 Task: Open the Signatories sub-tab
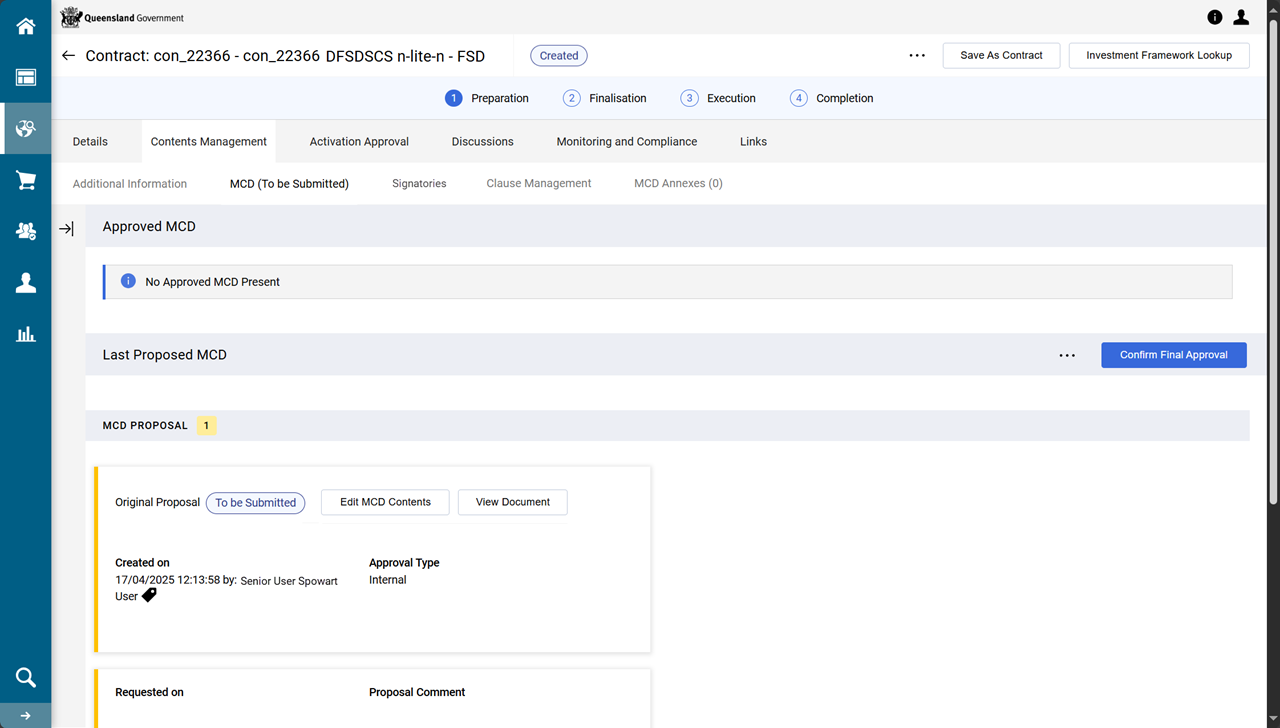pyautogui.click(x=419, y=184)
